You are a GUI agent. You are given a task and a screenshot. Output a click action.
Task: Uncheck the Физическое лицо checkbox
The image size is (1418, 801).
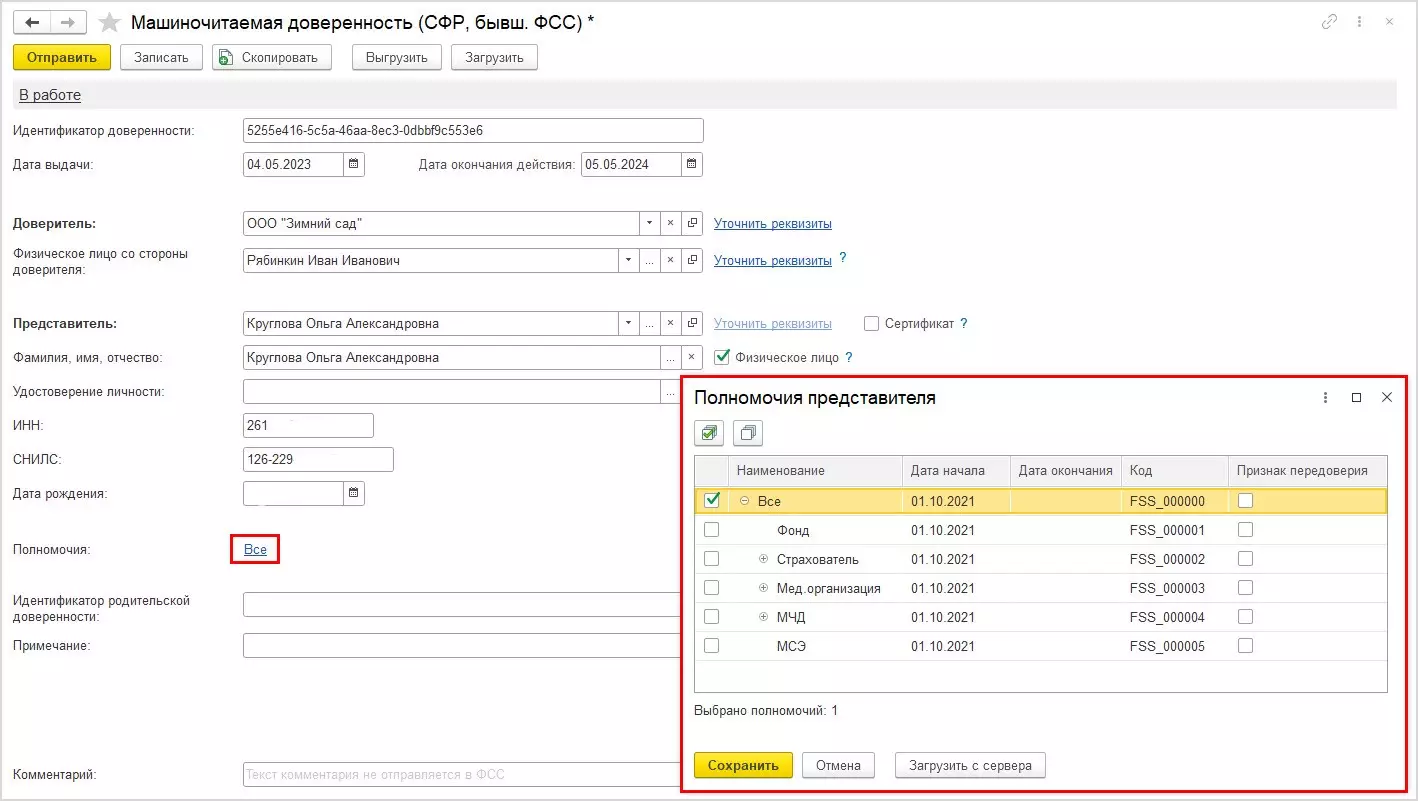pos(722,357)
